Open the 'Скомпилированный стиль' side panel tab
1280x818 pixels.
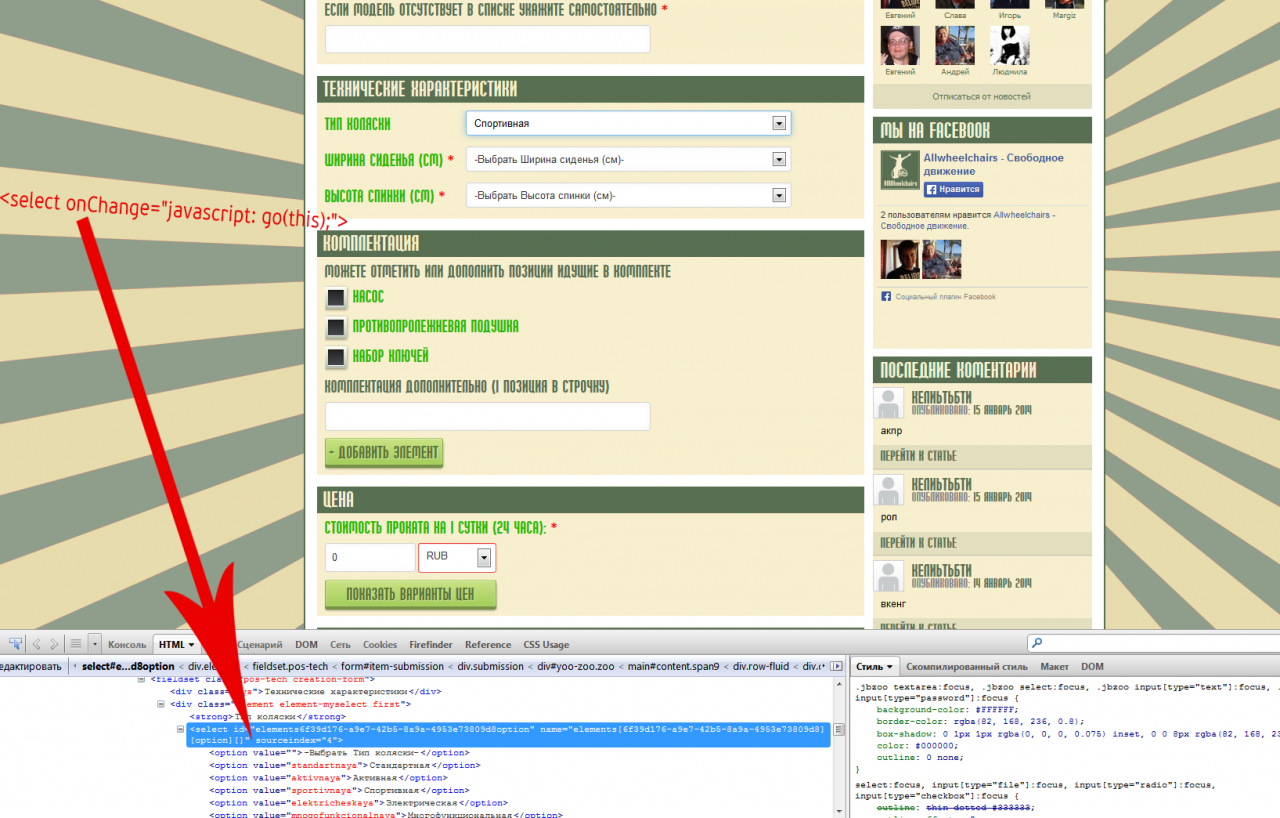click(966, 666)
